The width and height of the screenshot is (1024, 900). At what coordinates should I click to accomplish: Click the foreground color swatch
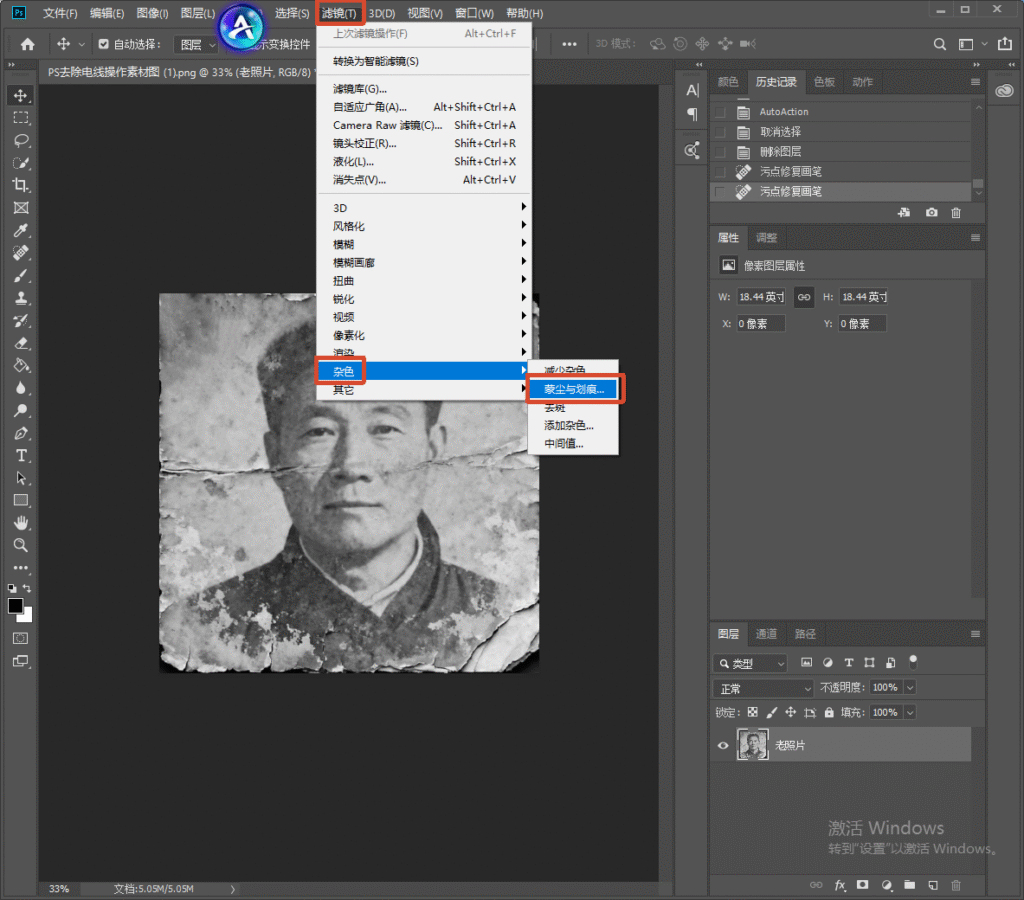click(15, 606)
